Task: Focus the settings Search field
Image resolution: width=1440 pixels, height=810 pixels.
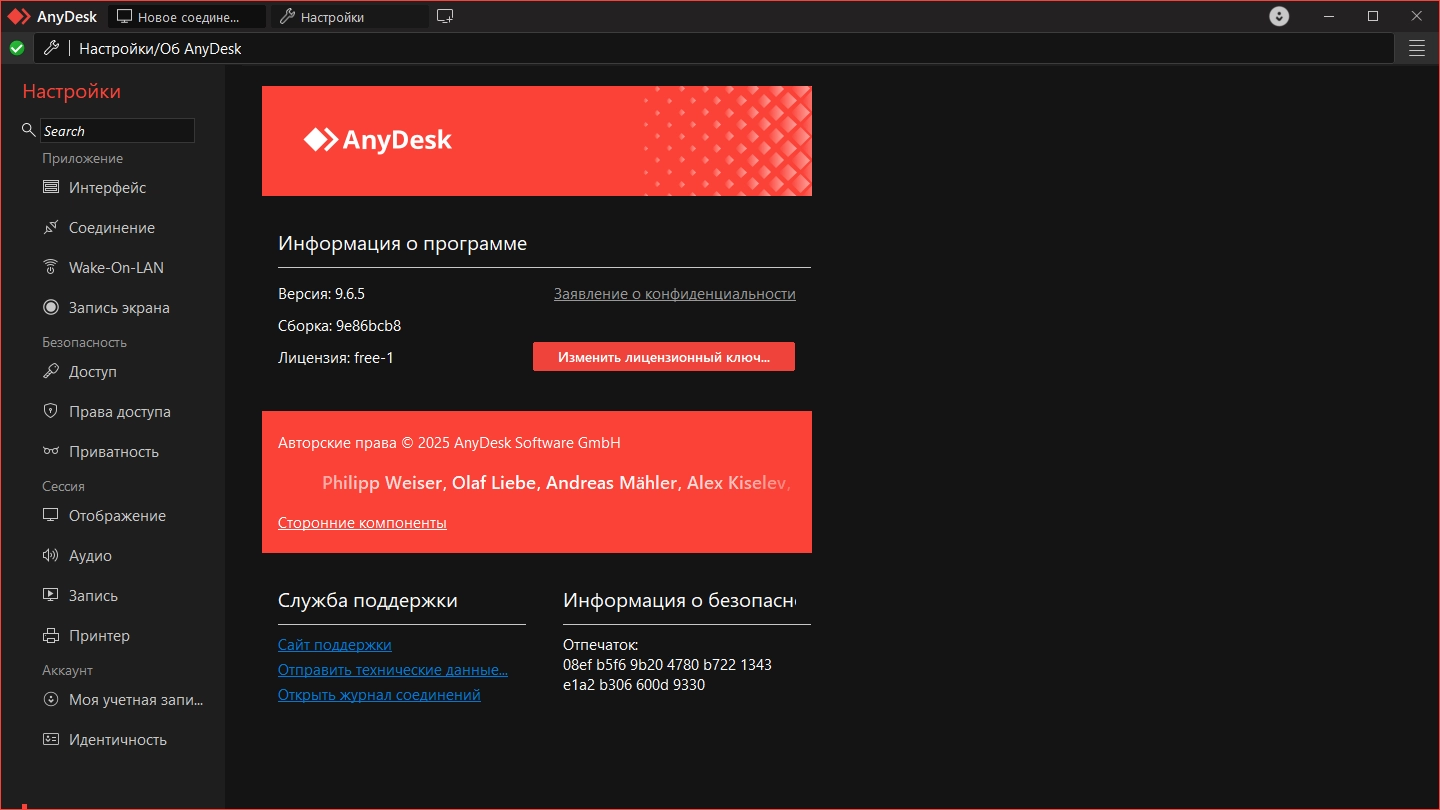Action: (x=117, y=131)
